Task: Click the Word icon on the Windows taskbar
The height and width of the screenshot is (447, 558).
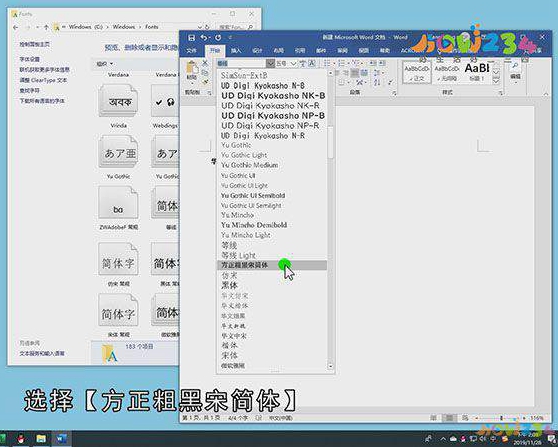Action: pyautogui.click(x=61, y=438)
